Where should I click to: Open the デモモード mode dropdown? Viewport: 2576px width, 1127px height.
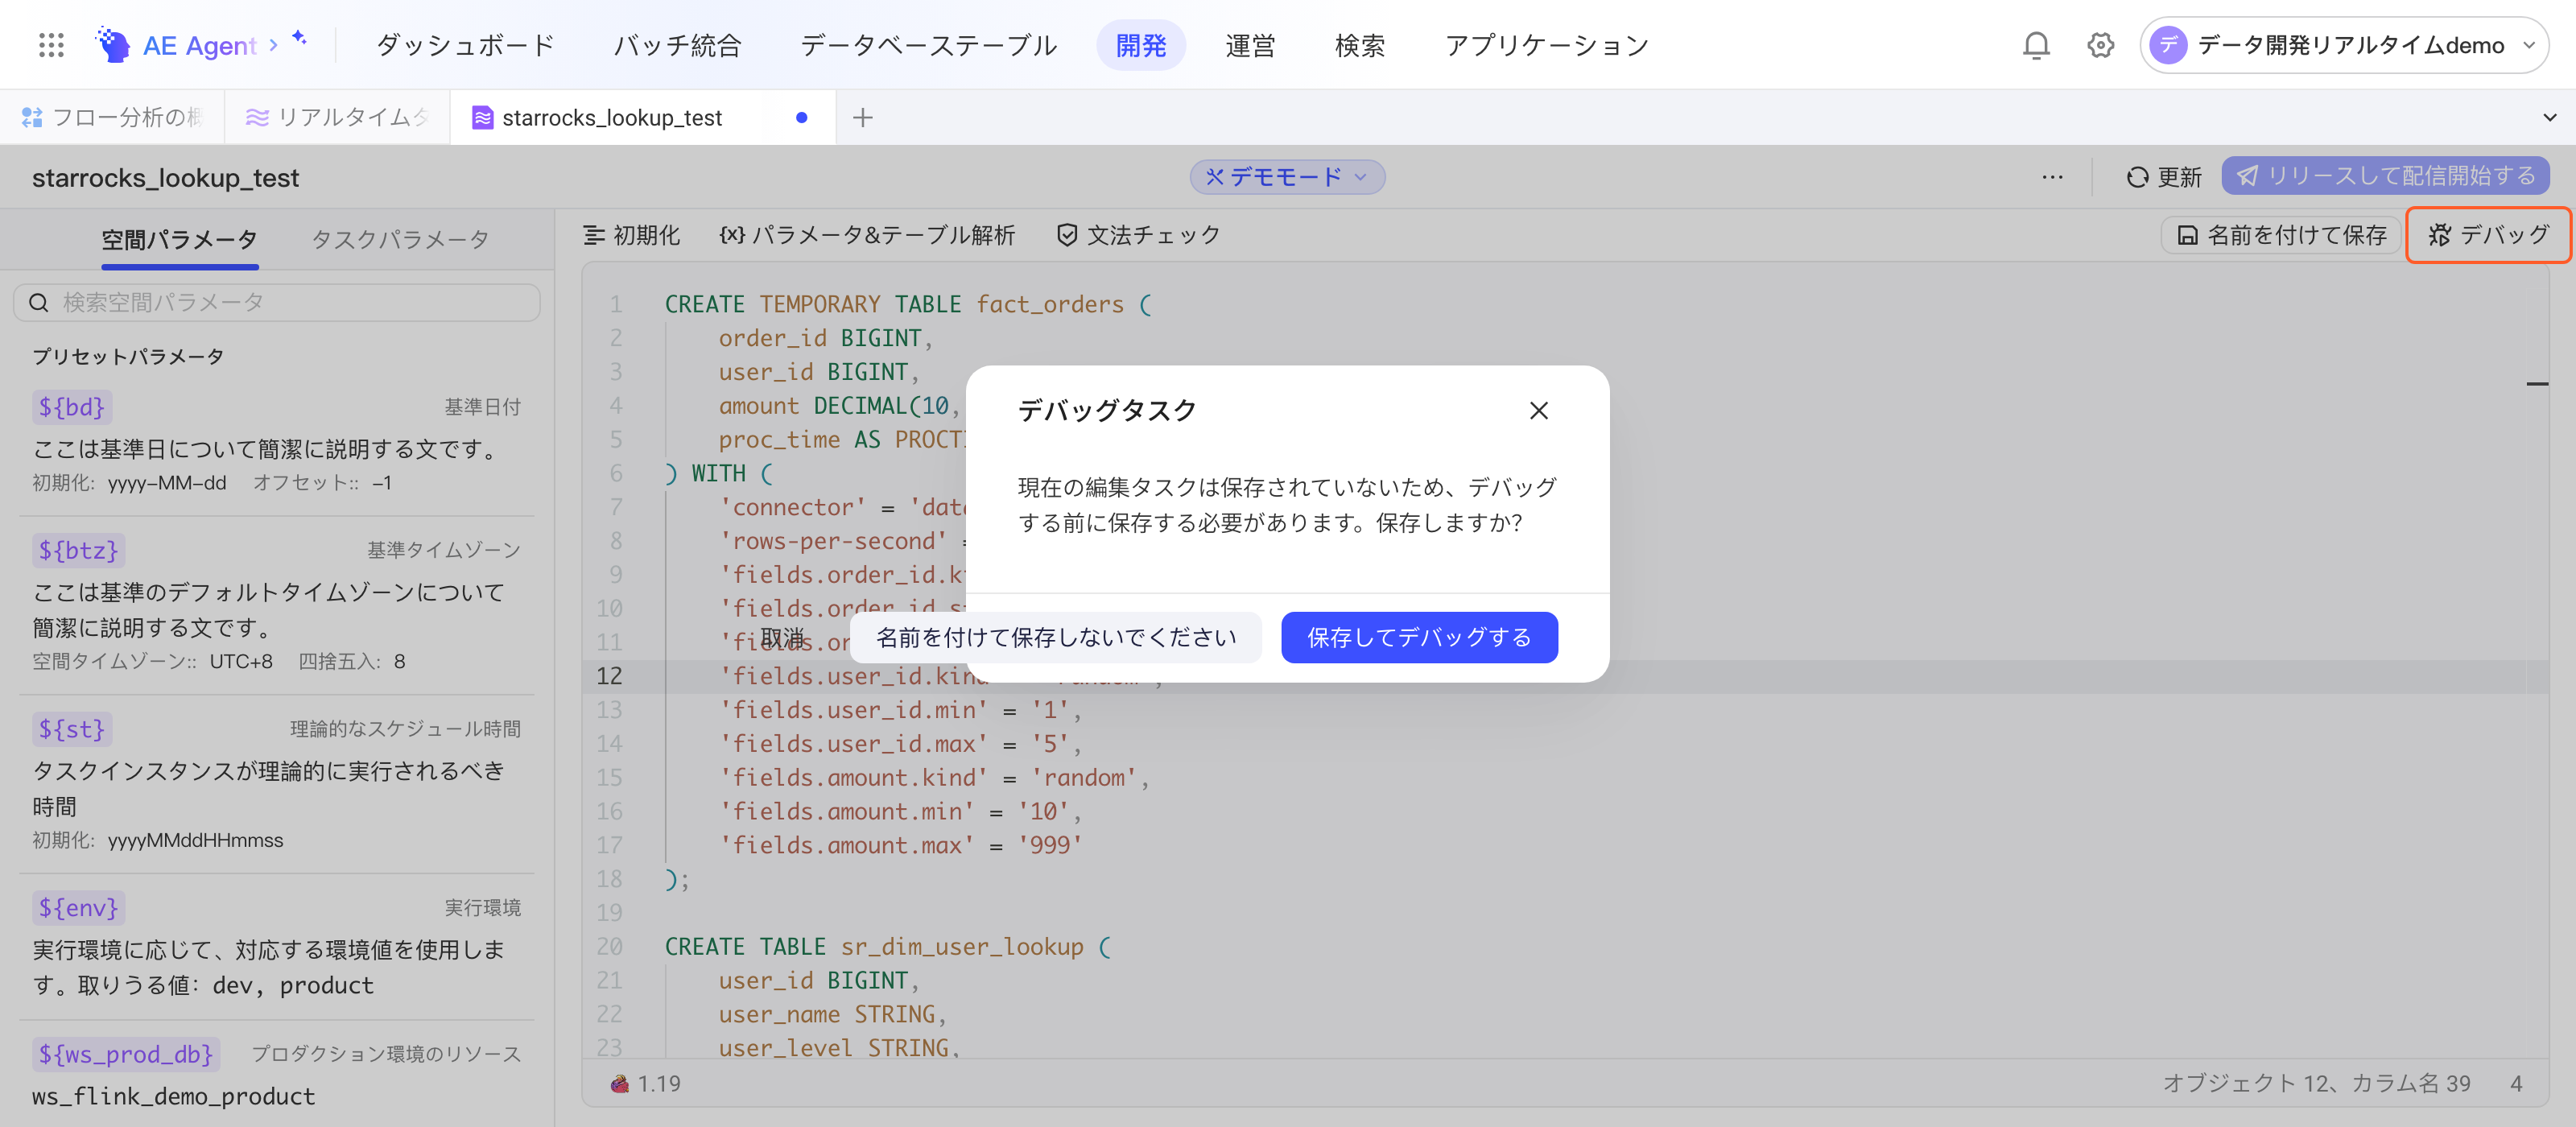[1286, 177]
